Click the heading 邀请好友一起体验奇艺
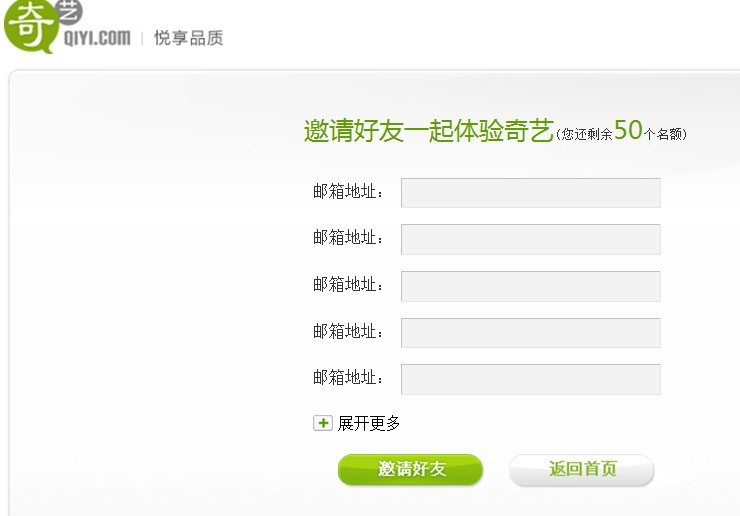Viewport: 740px width, 516px height. click(x=429, y=131)
